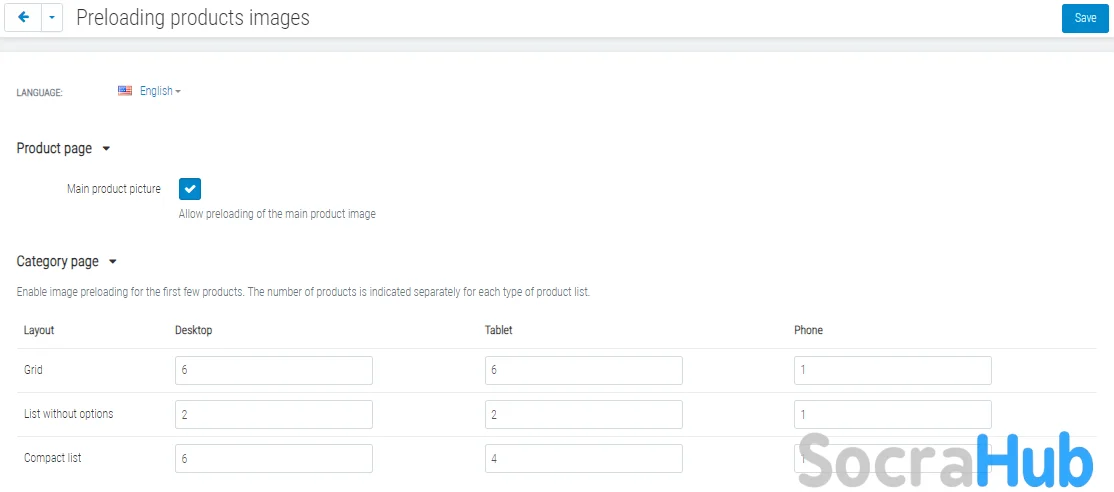Collapse the Category page section
Viewport: 1114px width, 492px height.
[x=112, y=262]
